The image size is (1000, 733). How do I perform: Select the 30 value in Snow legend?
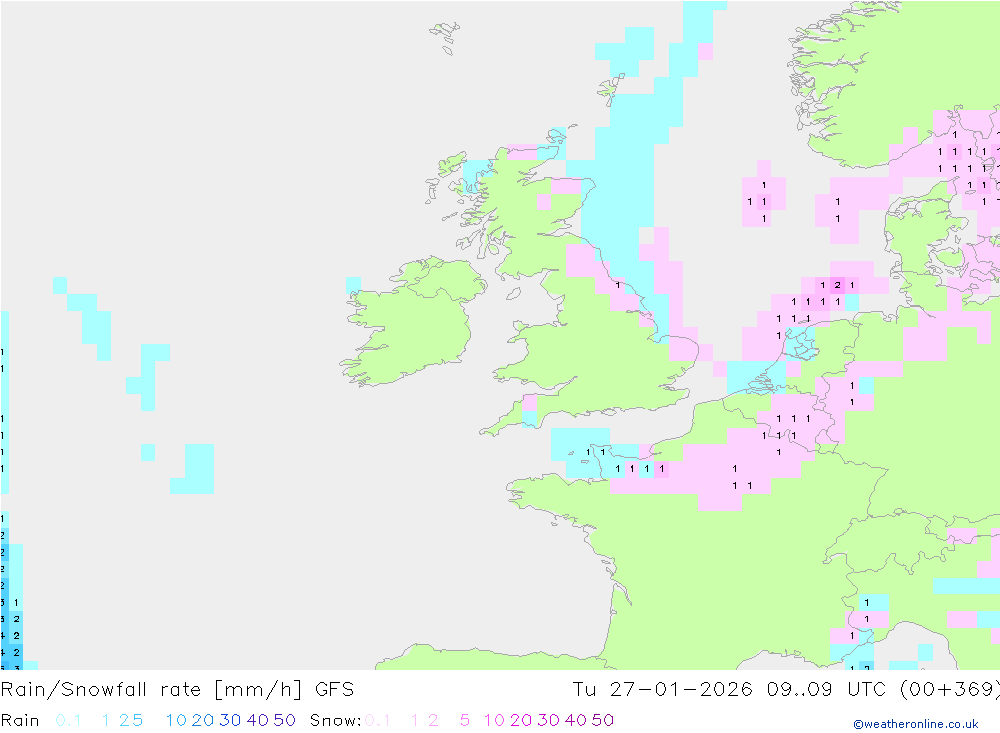click(548, 720)
